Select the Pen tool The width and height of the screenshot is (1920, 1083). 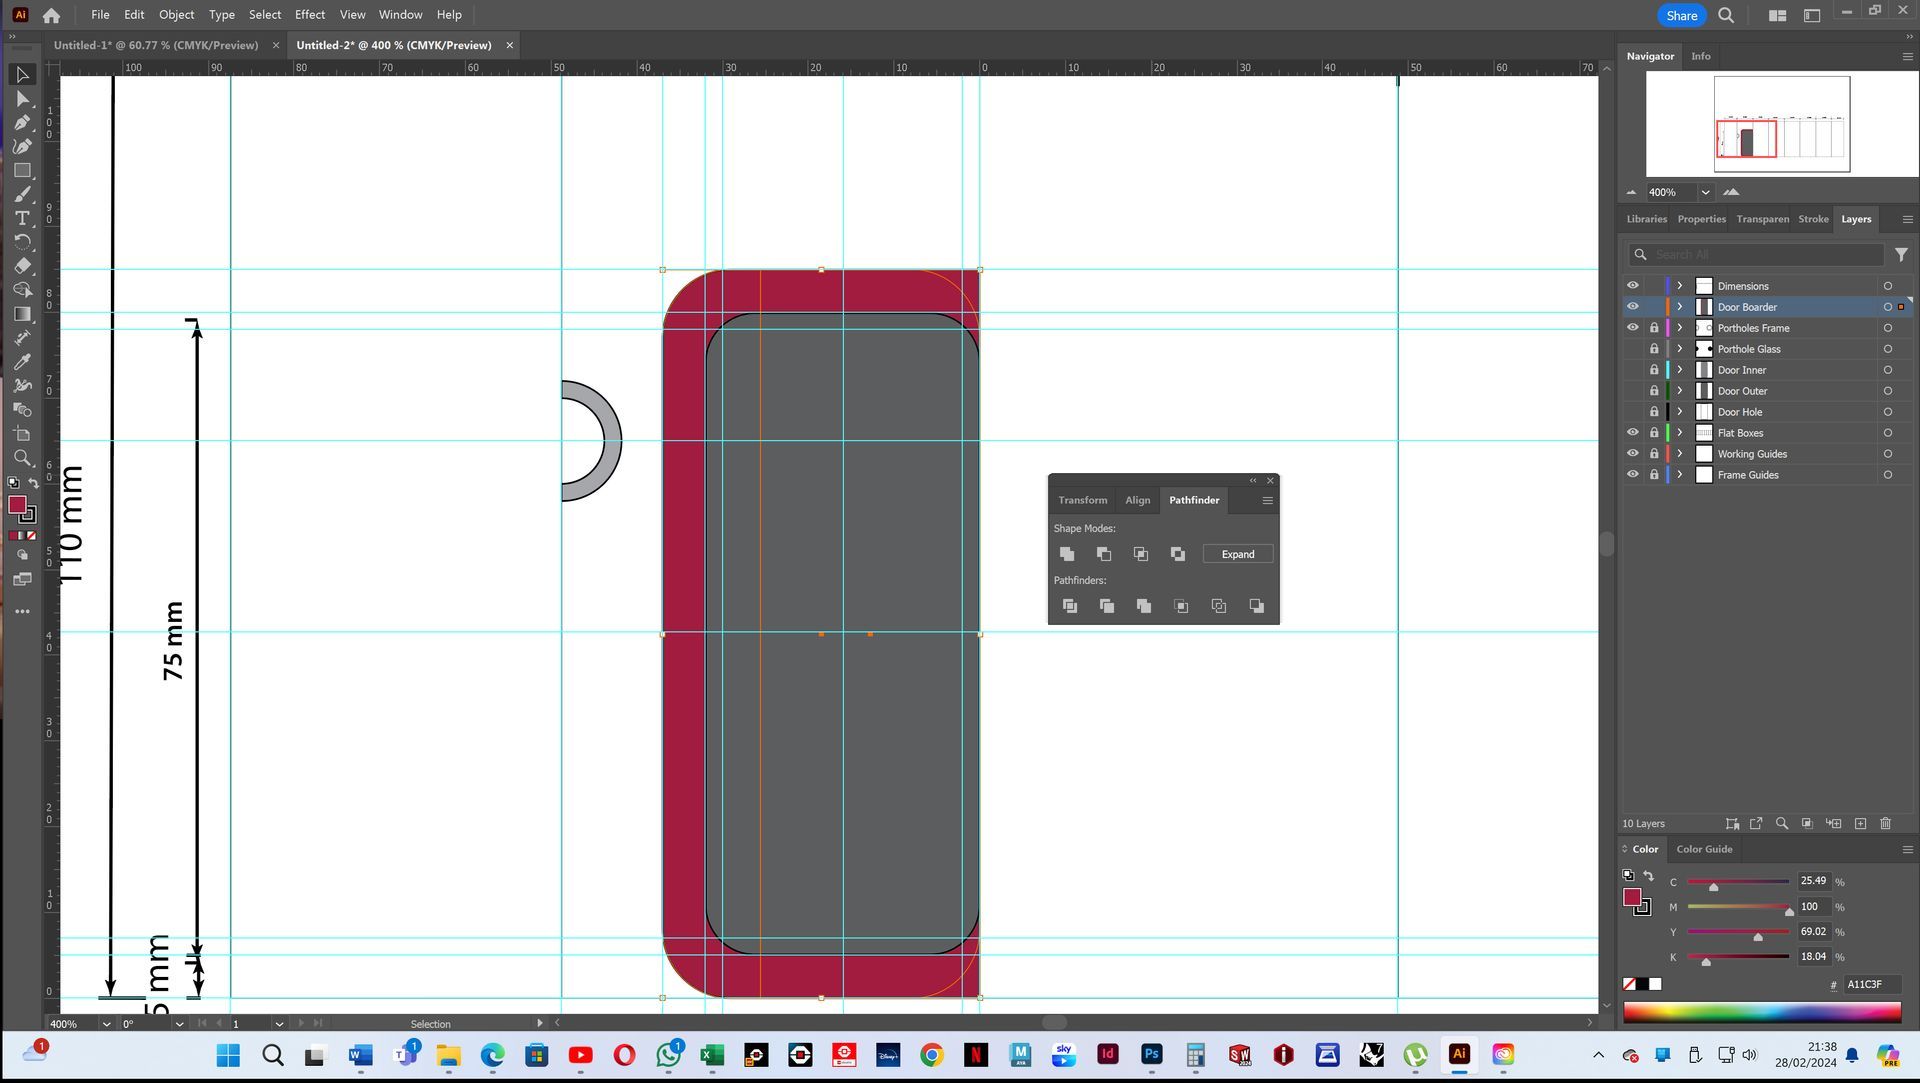[22, 122]
